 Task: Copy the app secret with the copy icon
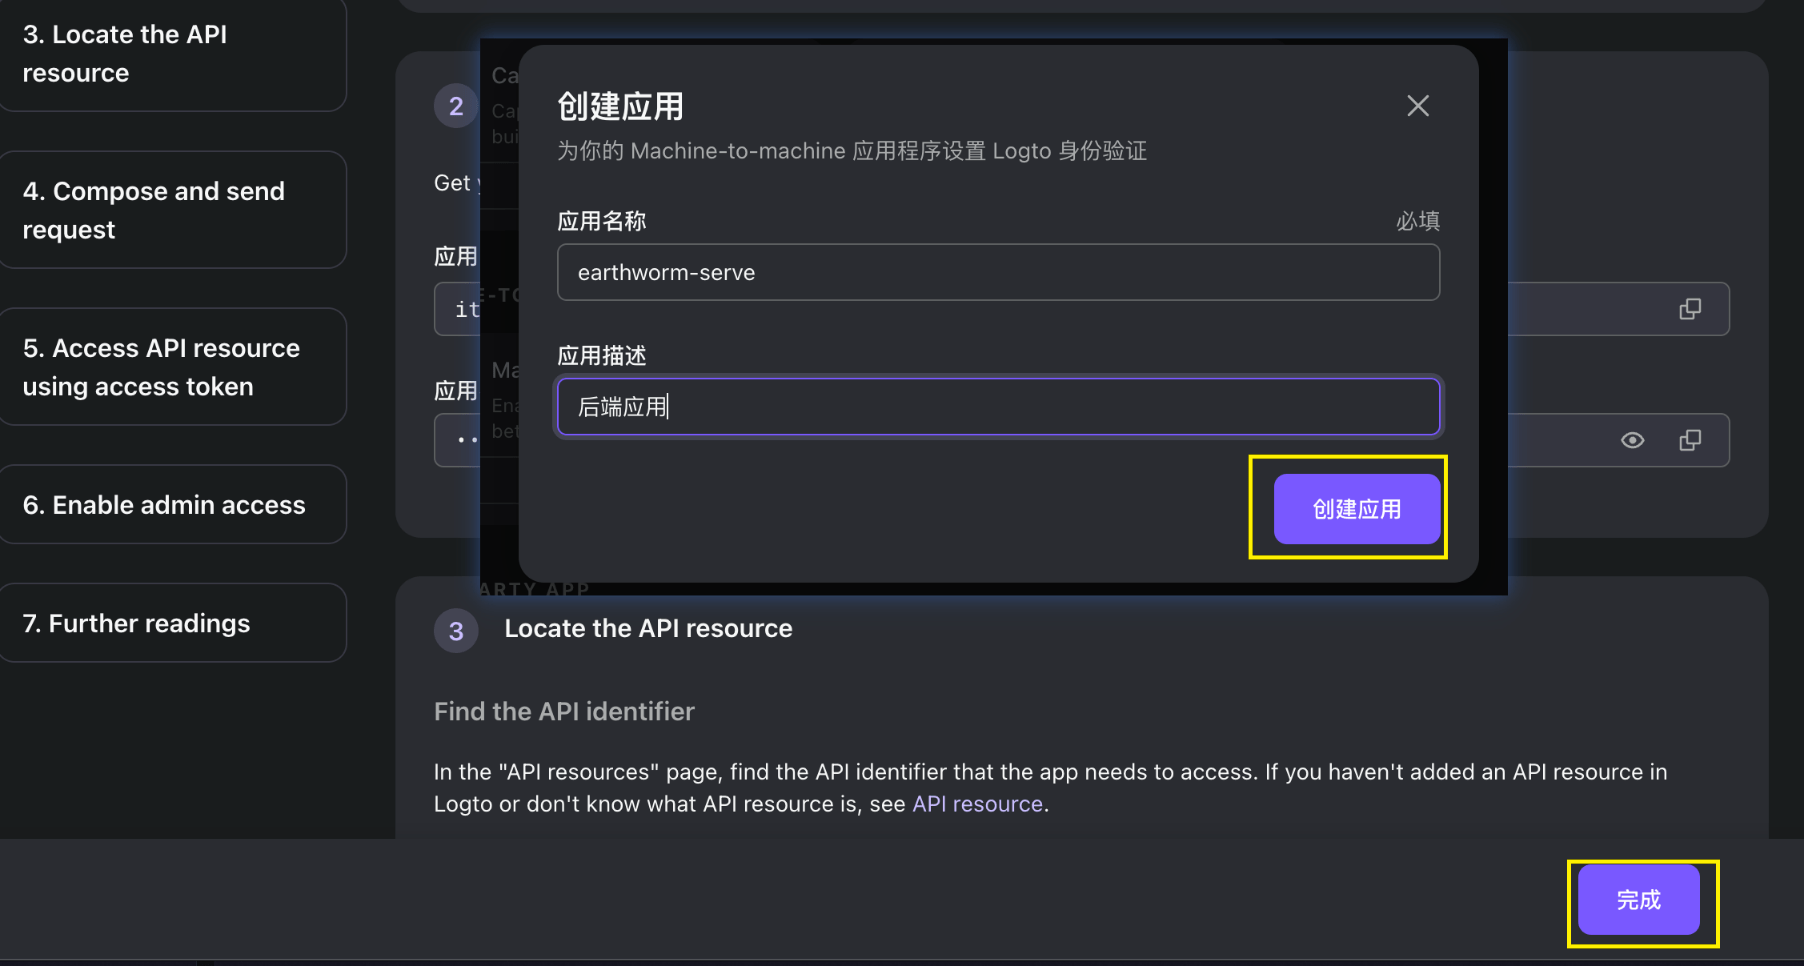point(1690,440)
